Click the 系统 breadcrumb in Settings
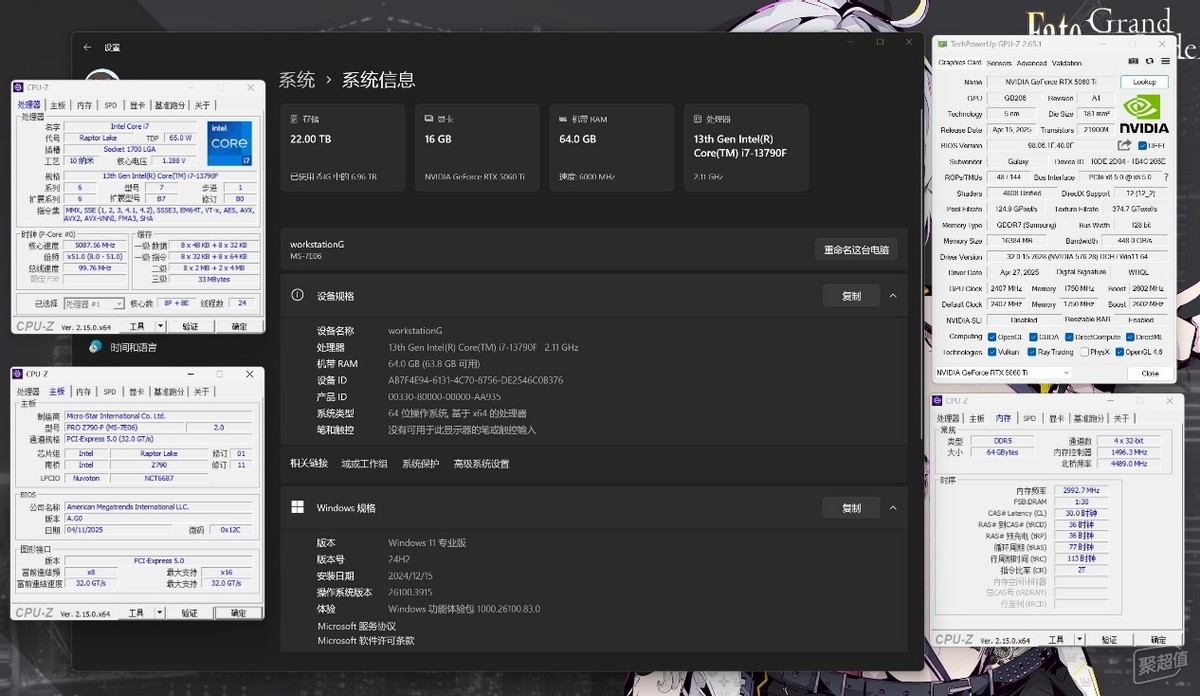This screenshot has height=696, width=1200. pyautogui.click(x=297, y=80)
